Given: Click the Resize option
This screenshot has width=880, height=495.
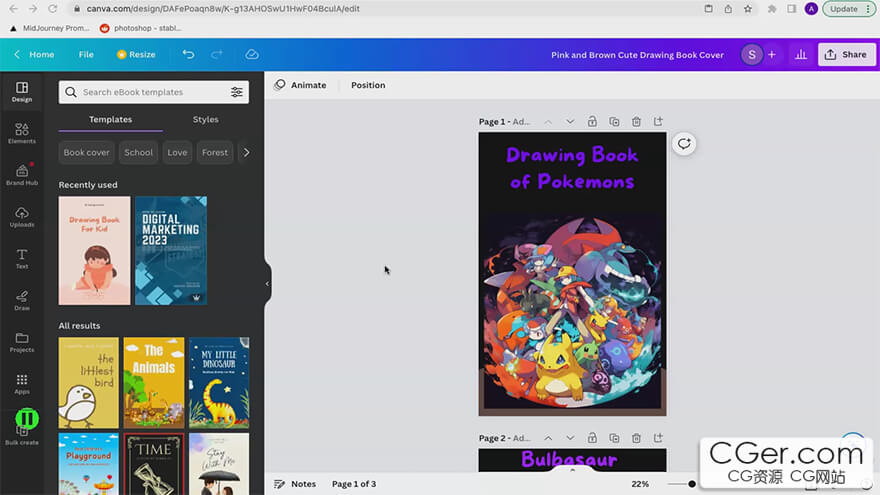Looking at the screenshot, I should click(136, 54).
